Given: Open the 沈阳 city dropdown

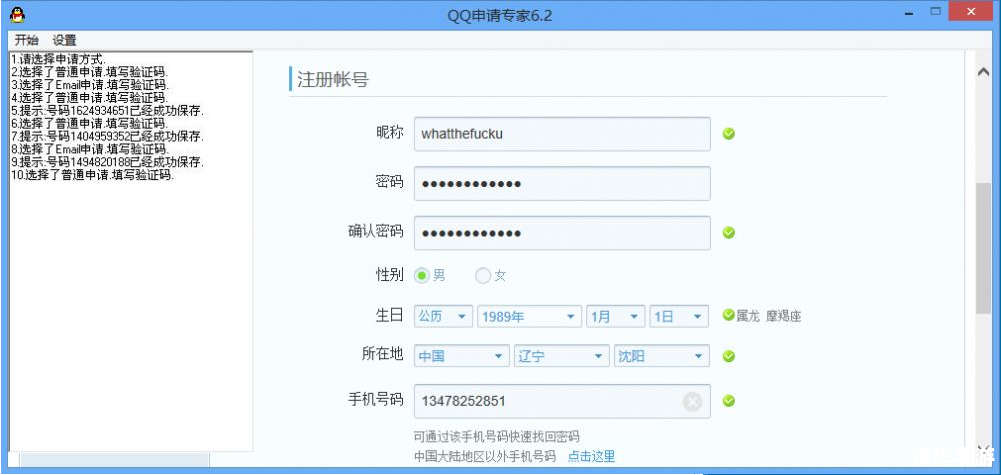Looking at the screenshot, I should (x=661, y=356).
